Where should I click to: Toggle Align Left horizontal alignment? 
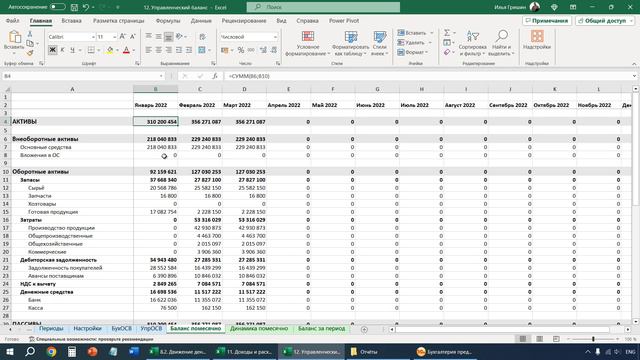tap(149, 50)
